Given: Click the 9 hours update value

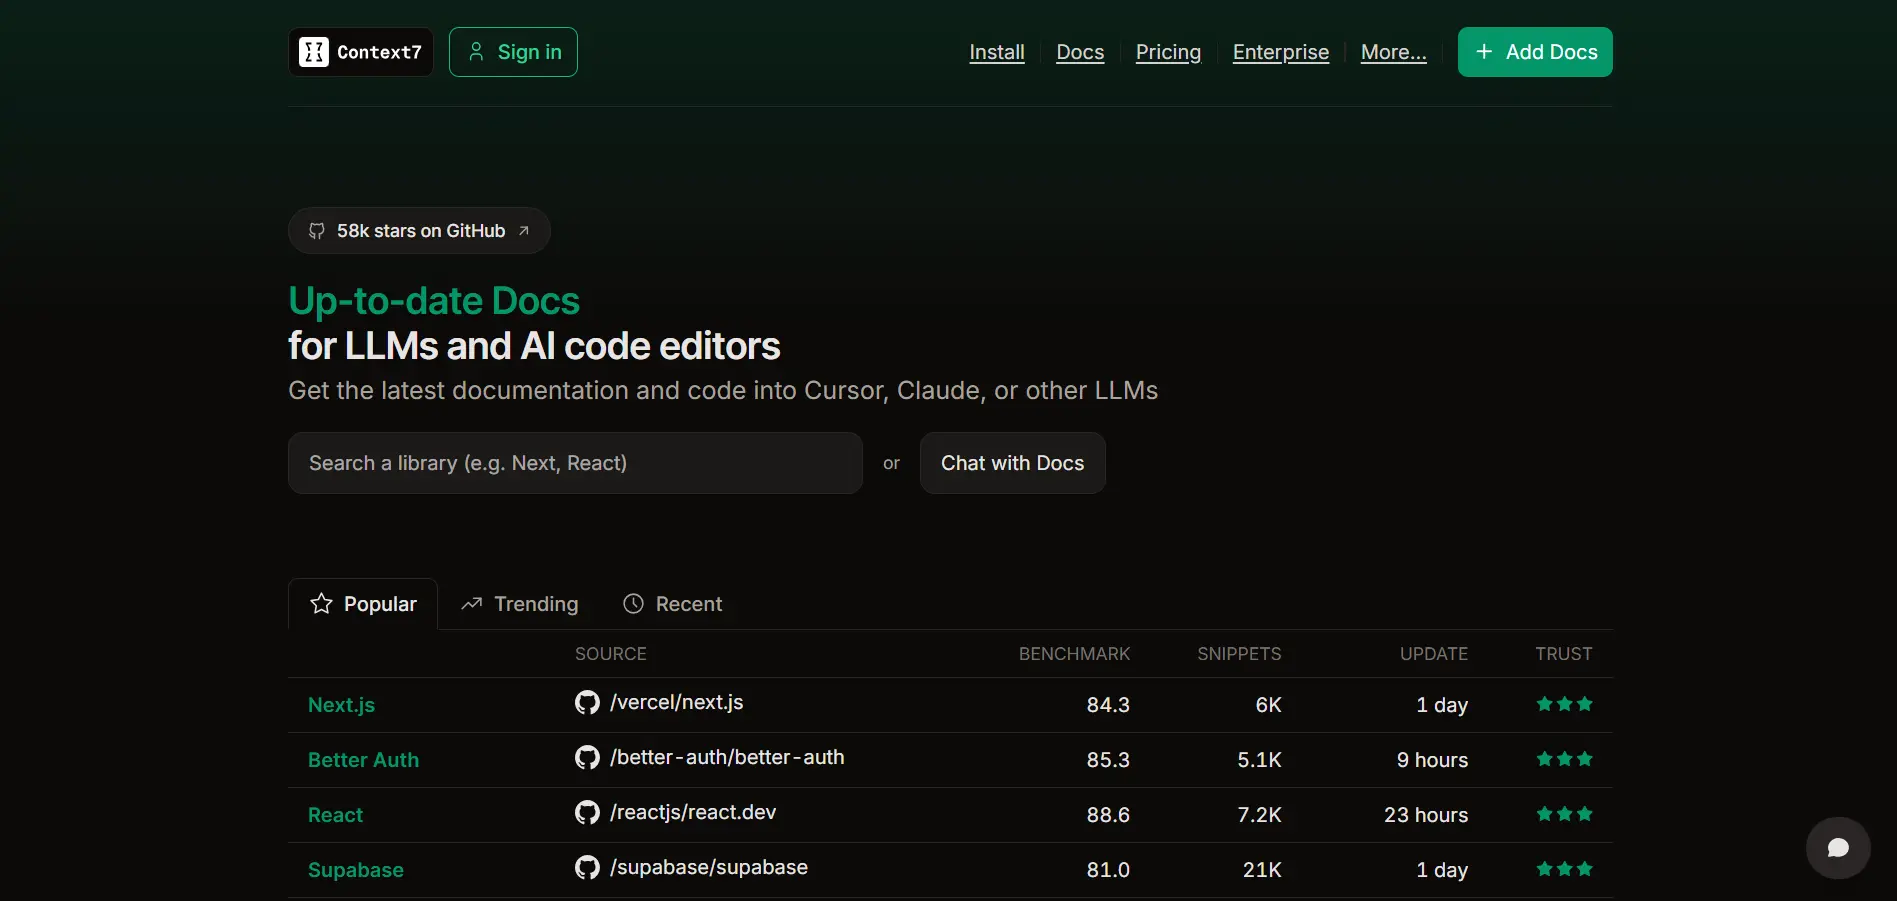Looking at the screenshot, I should pyautogui.click(x=1432, y=760).
